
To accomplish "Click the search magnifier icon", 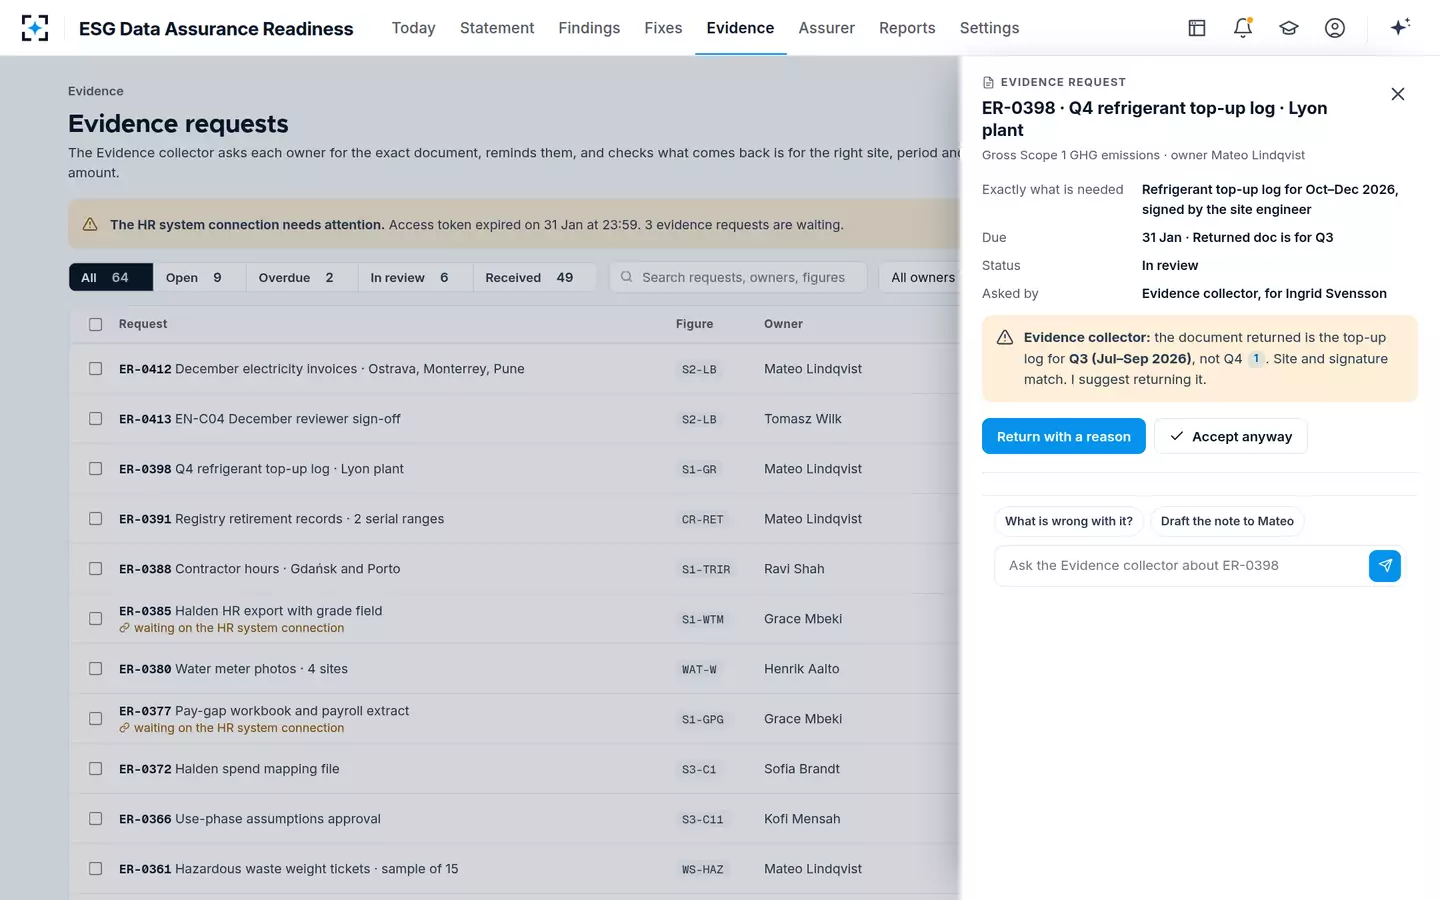I will (626, 277).
